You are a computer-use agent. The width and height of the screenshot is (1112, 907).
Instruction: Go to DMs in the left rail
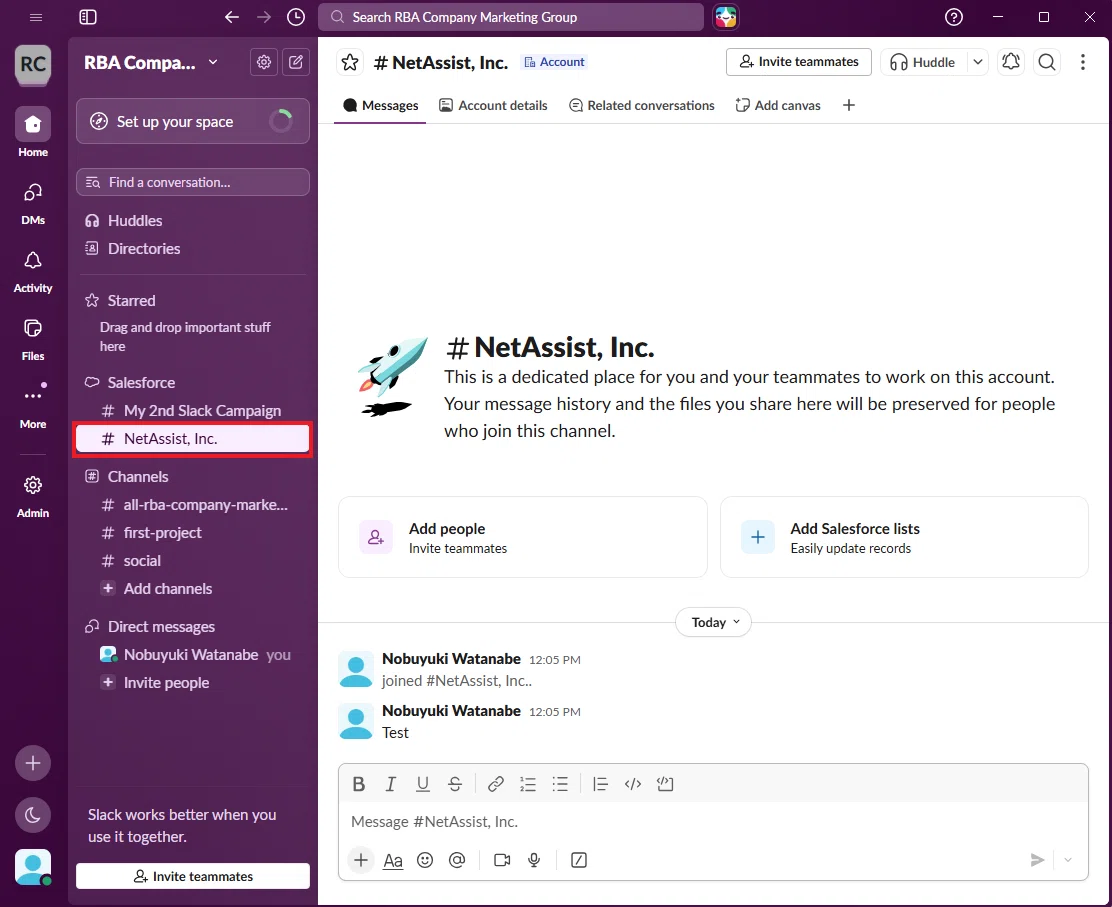click(33, 204)
